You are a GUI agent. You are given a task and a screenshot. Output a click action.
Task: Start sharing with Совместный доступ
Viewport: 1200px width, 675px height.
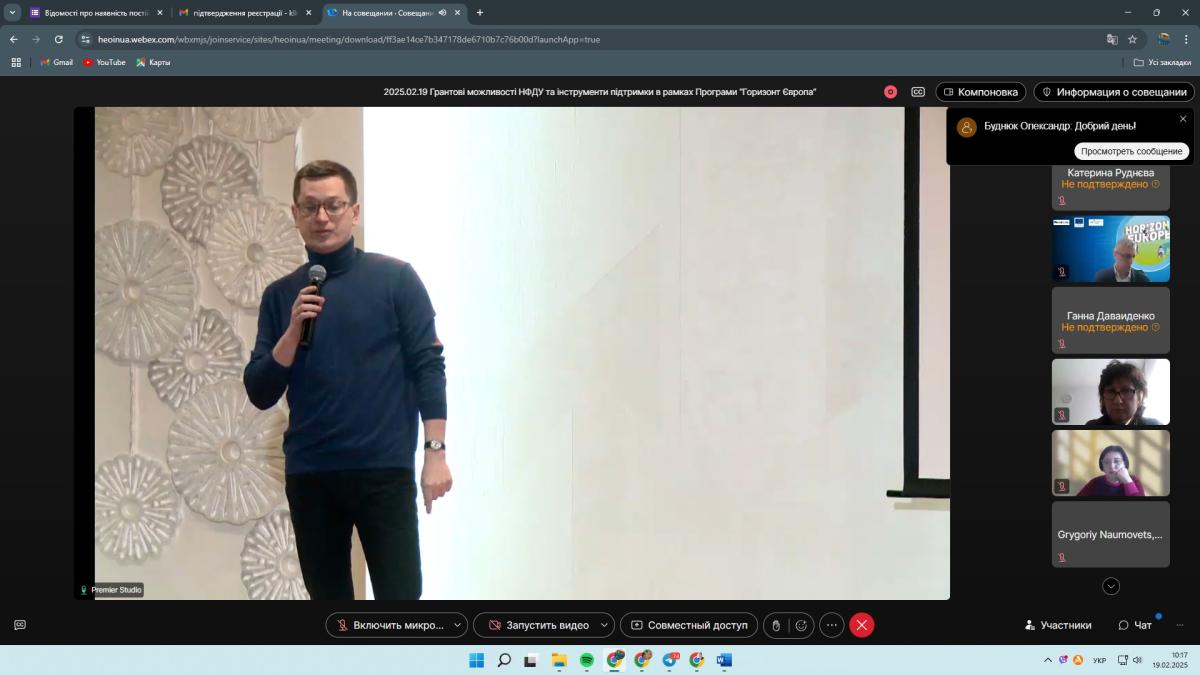(688, 625)
